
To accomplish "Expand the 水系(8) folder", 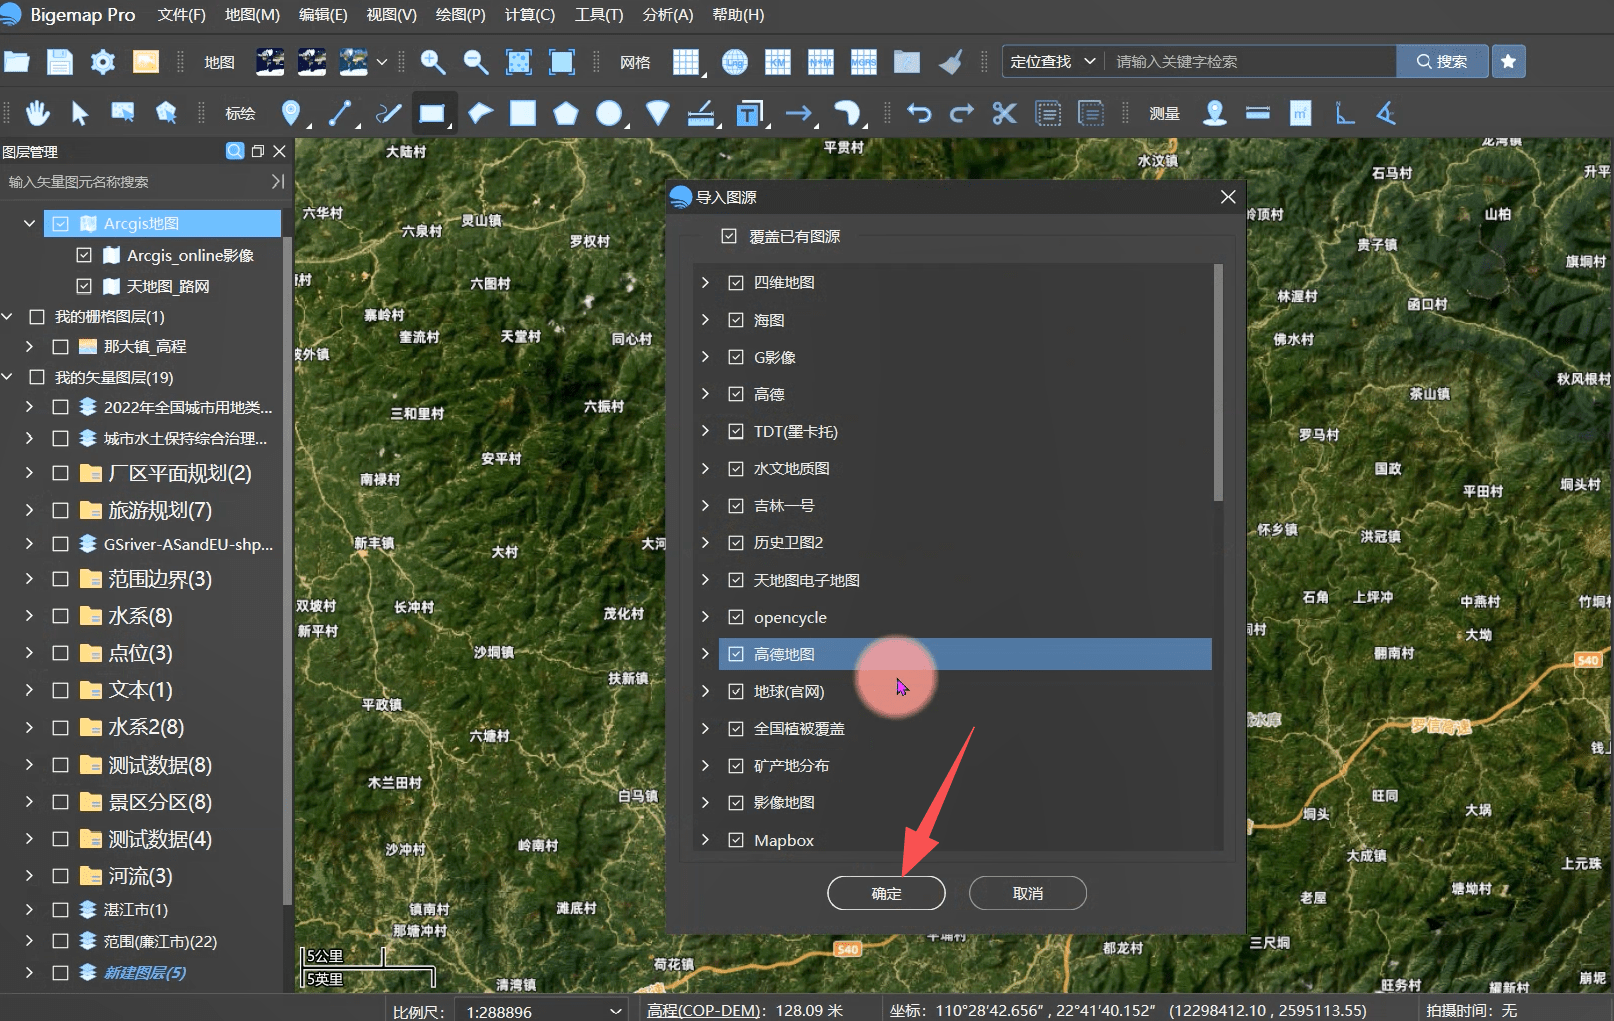I will [29, 616].
